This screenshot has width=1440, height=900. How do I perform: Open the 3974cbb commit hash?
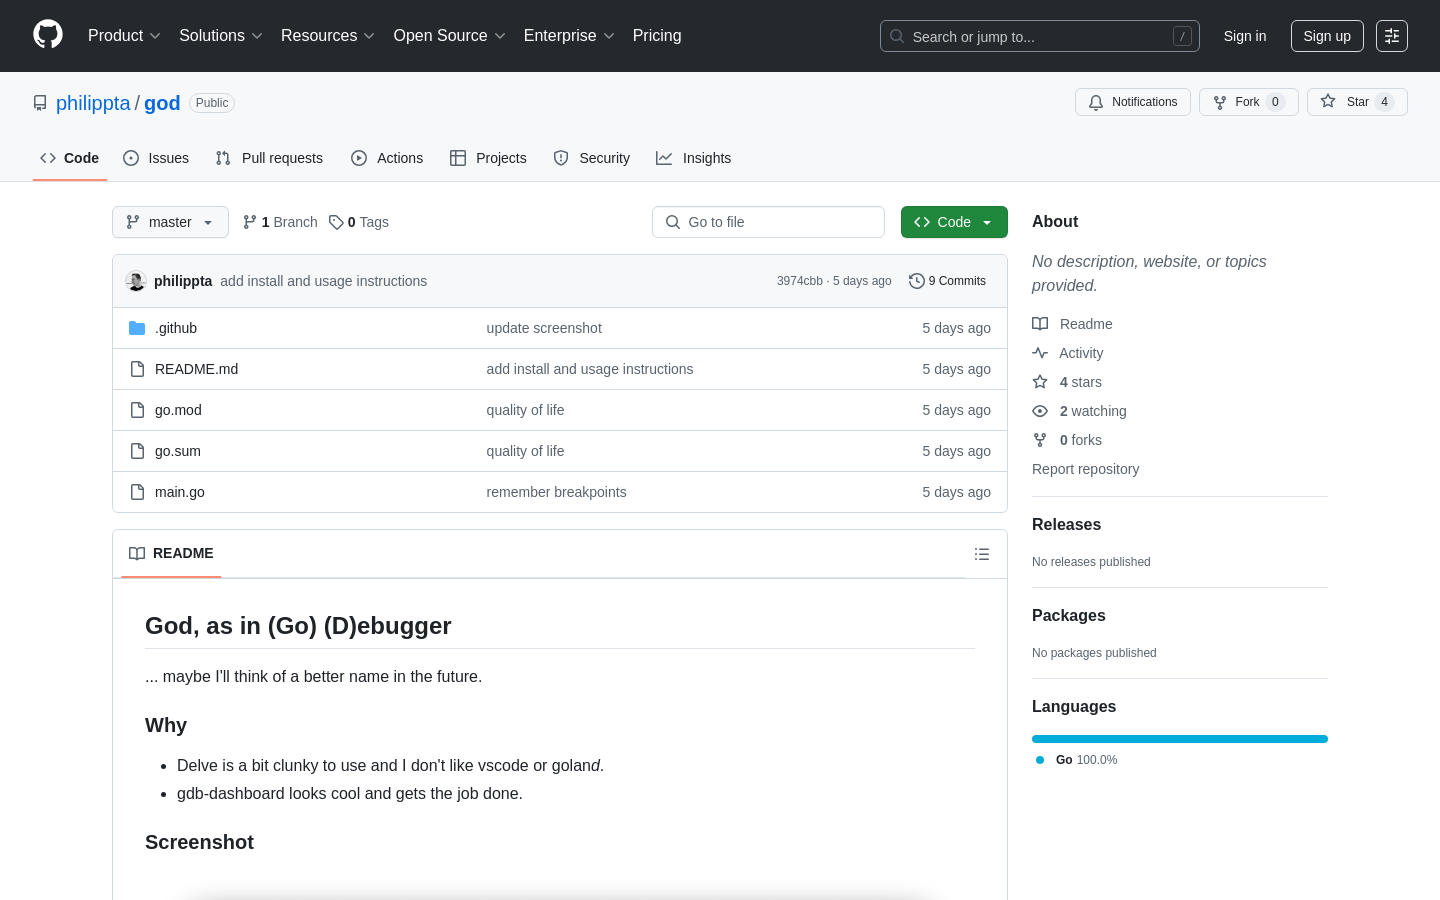(800, 281)
